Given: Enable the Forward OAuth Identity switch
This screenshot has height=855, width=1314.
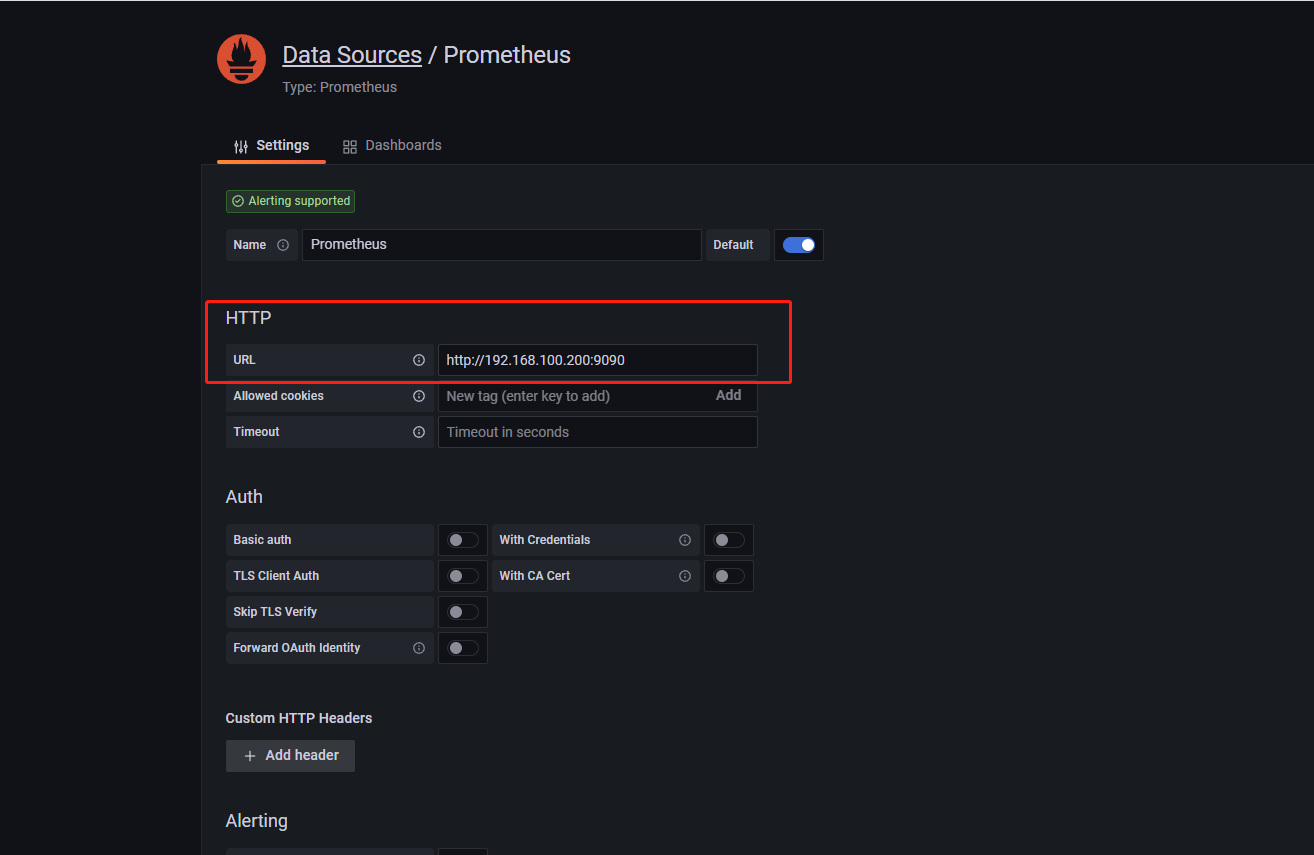Looking at the screenshot, I should (x=463, y=648).
